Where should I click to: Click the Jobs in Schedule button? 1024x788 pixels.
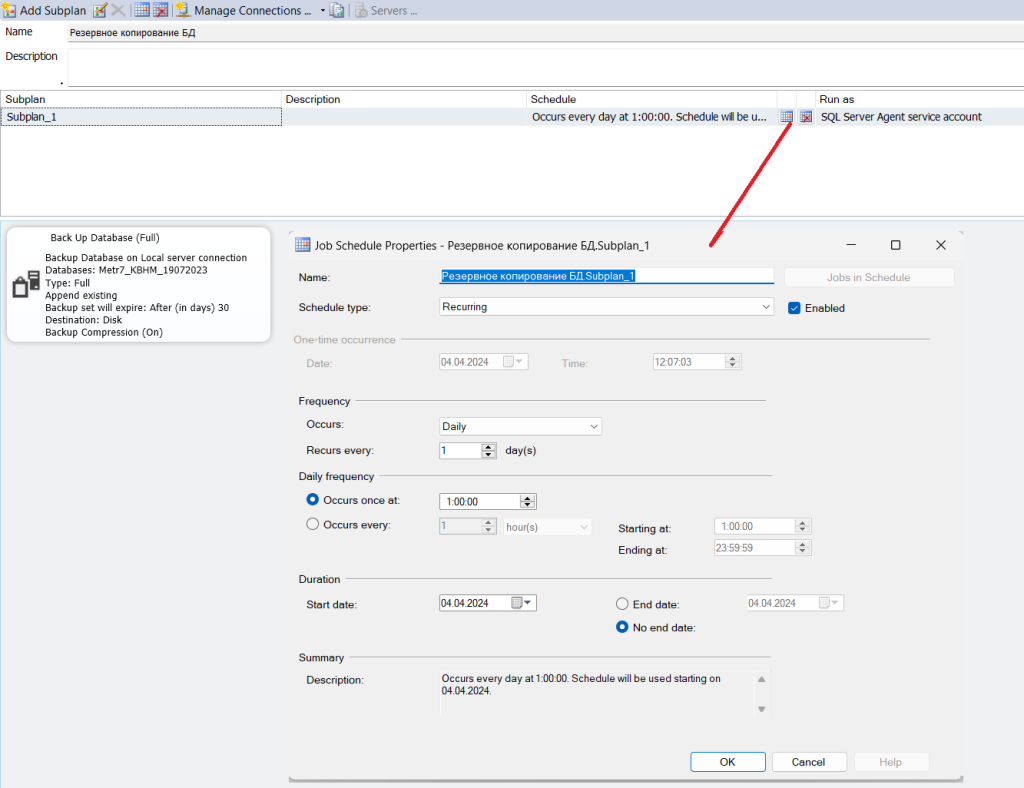pyautogui.click(x=869, y=277)
